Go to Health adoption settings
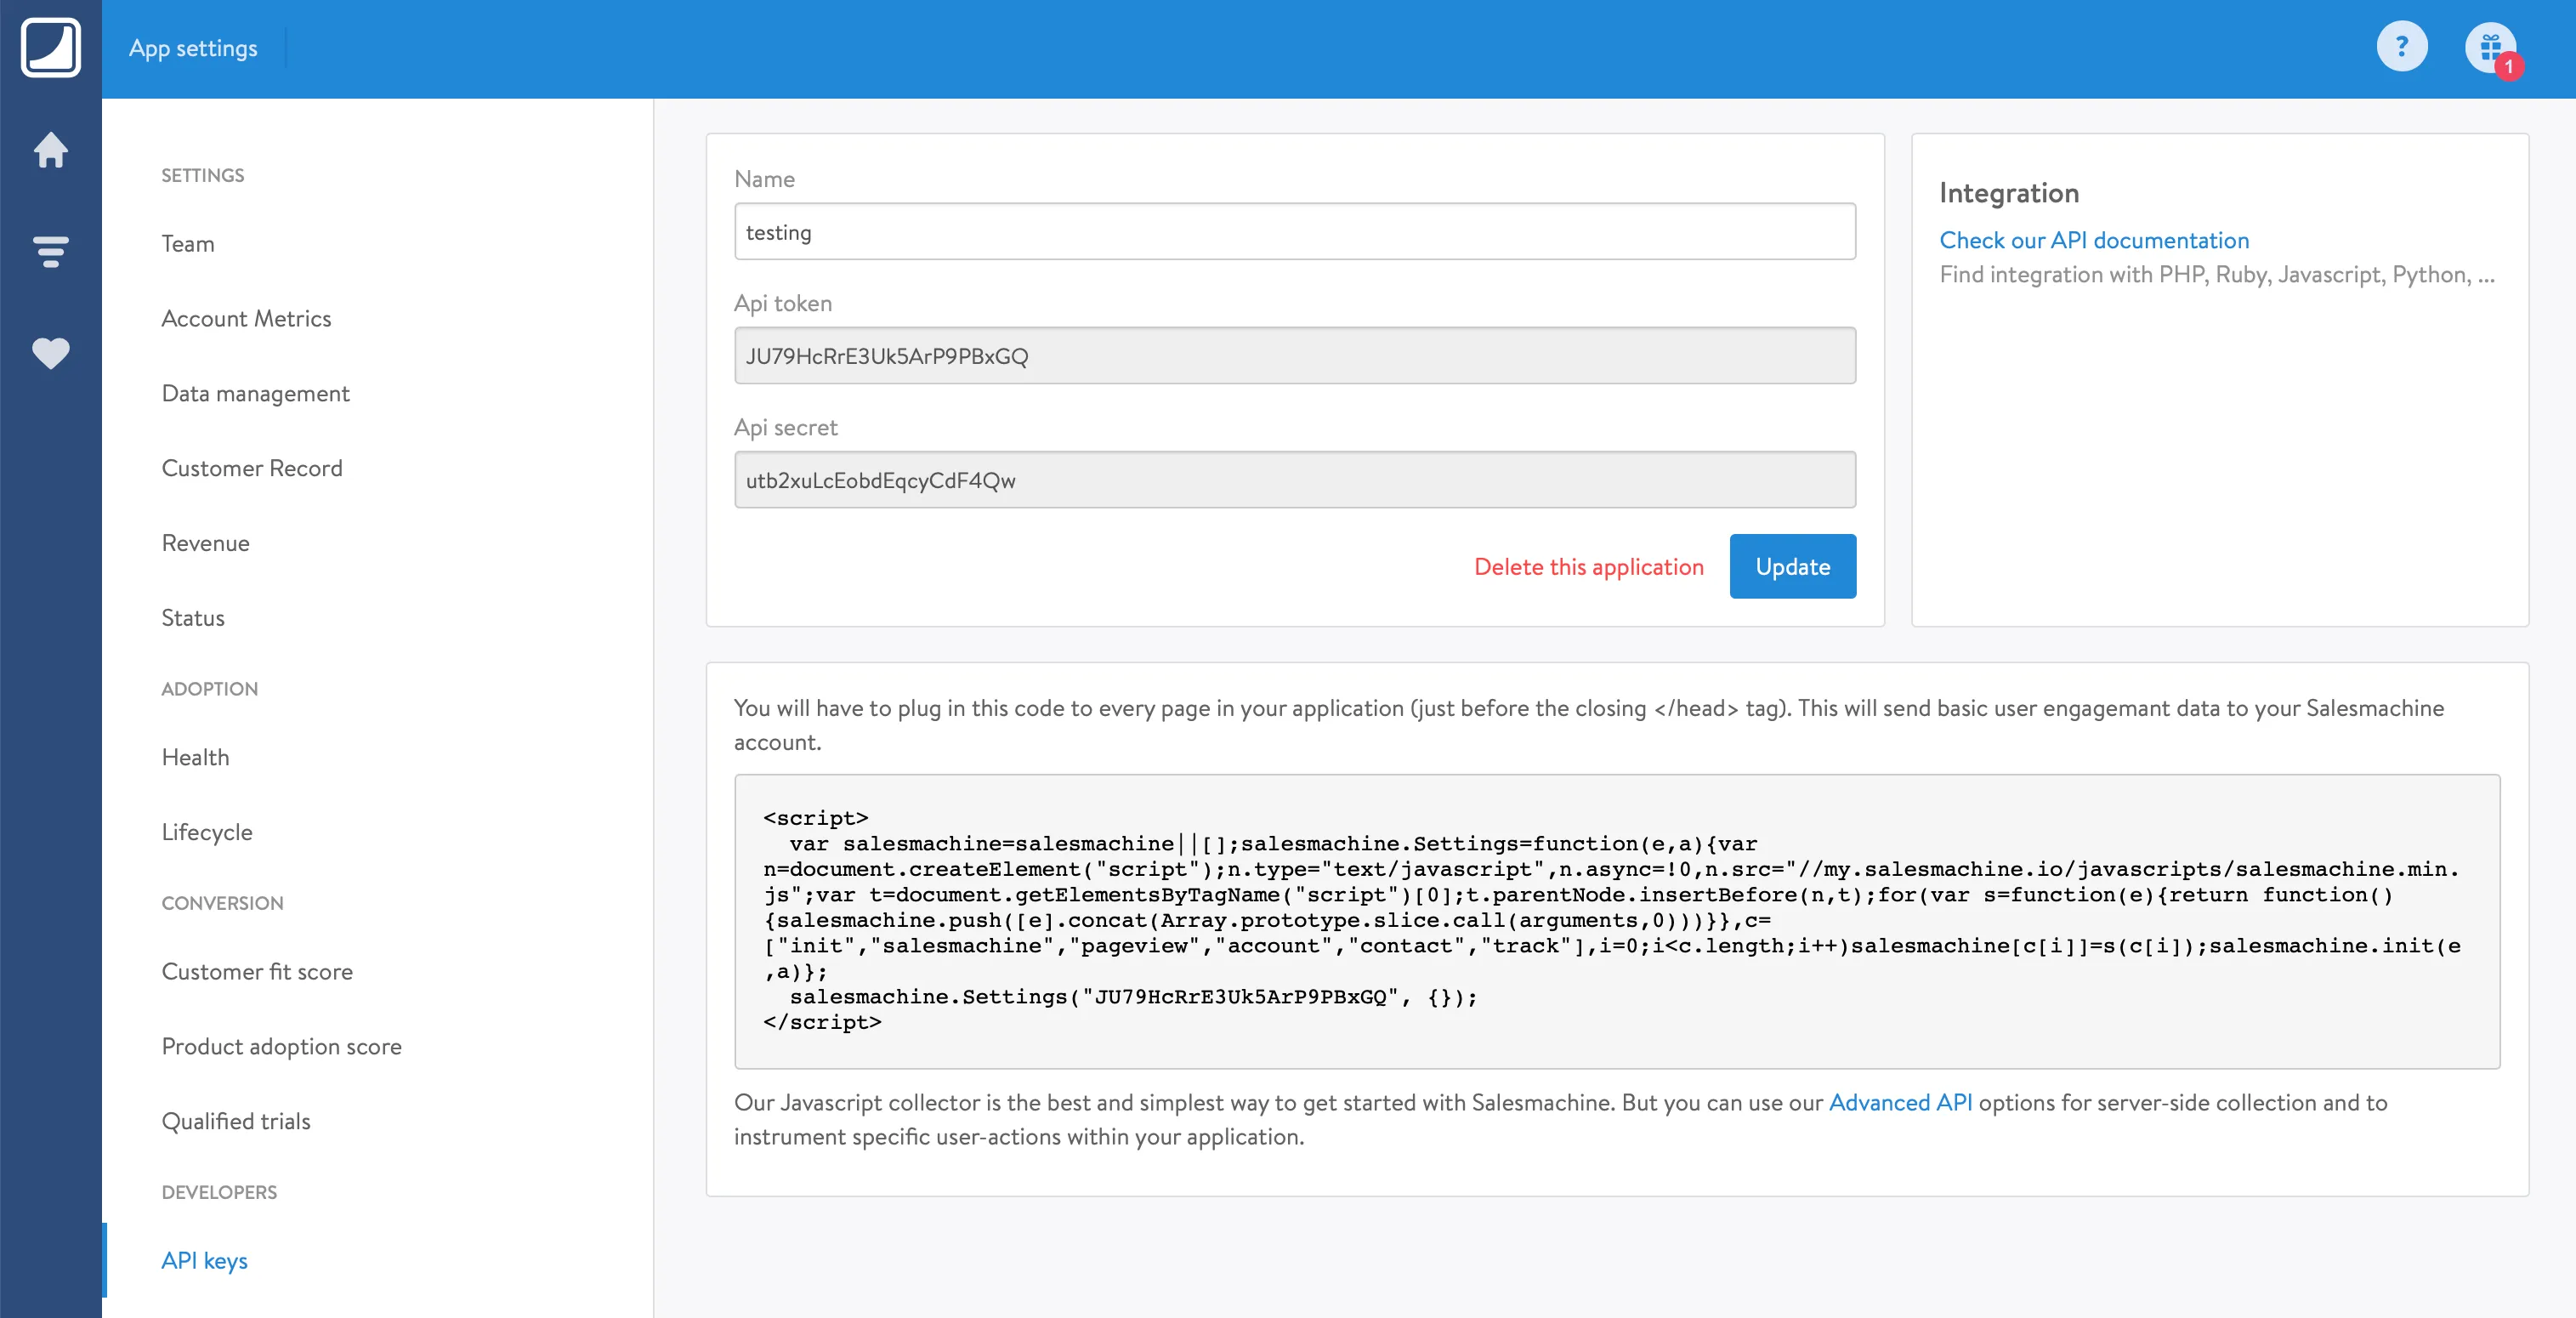Viewport: 2576px width, 1318px height. (x=195, y=757)
